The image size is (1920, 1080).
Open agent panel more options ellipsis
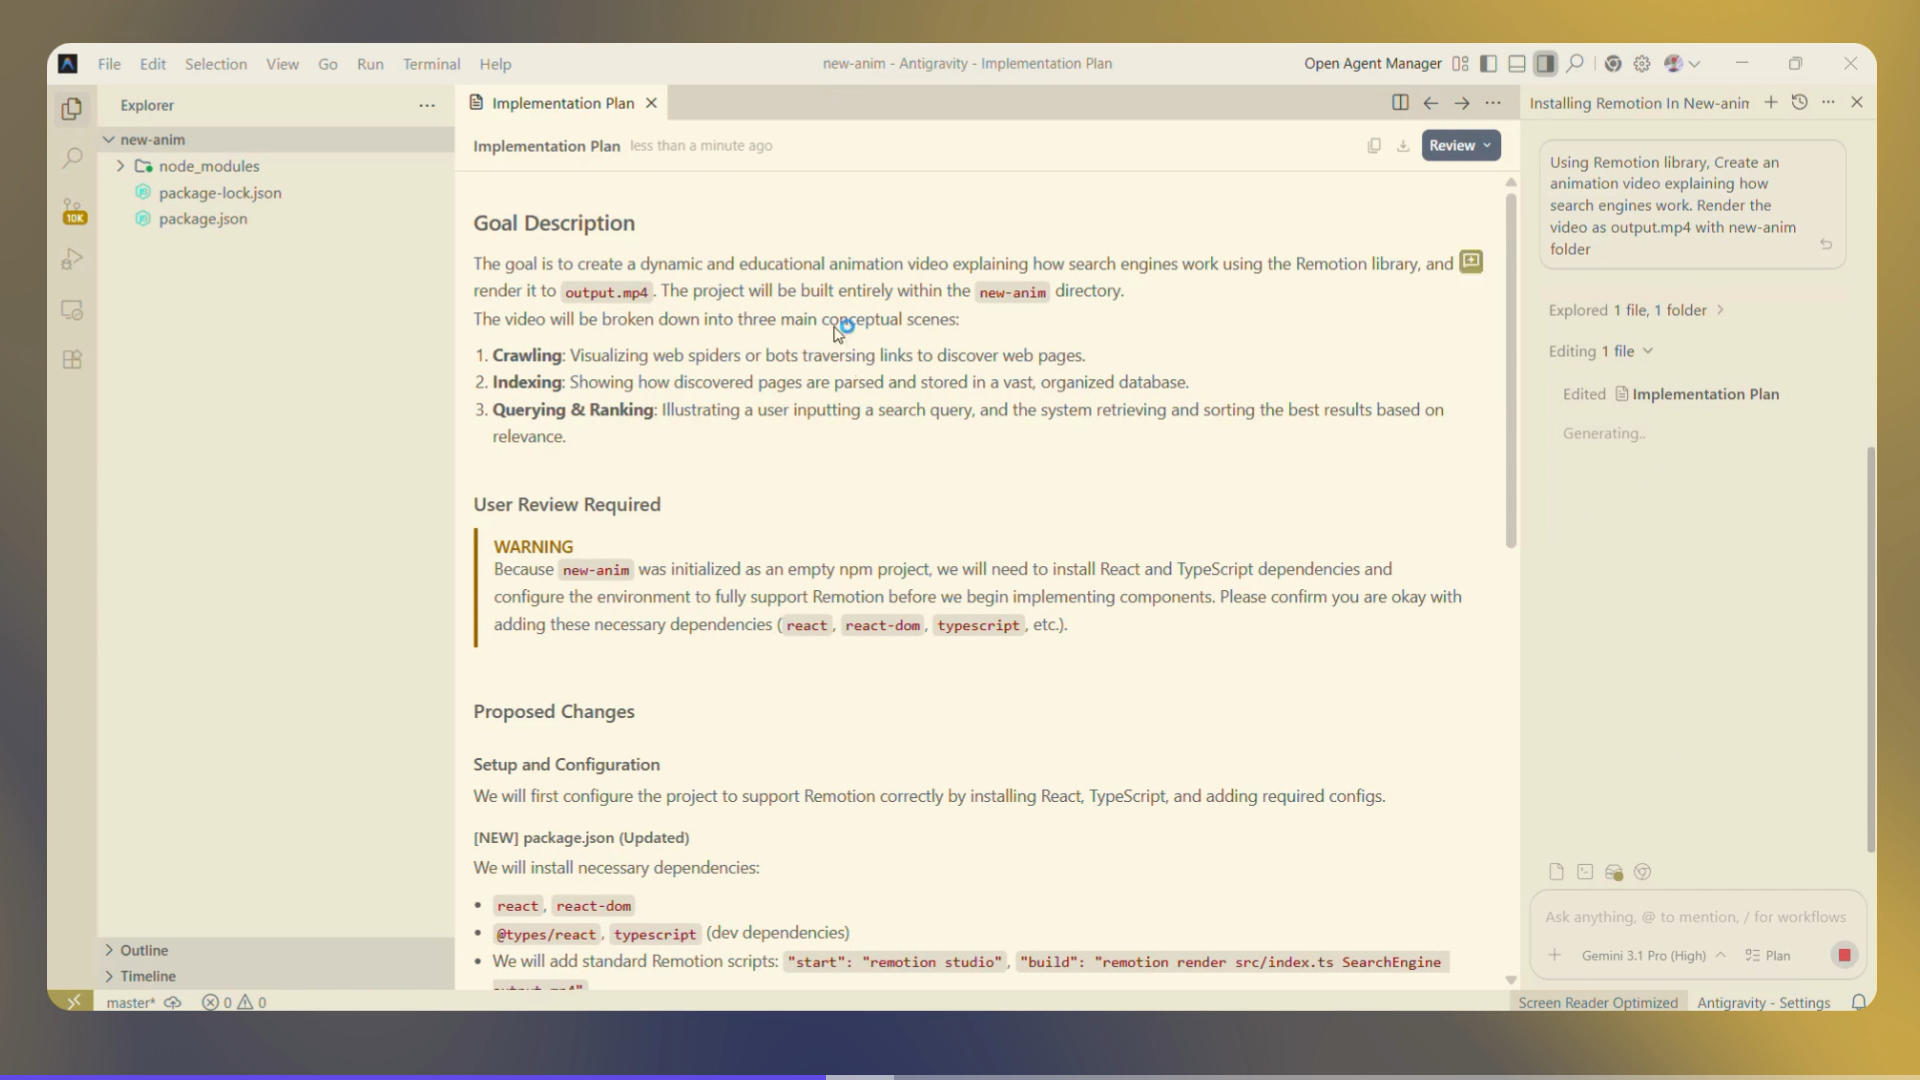pyautogui.click(x=1828, y=102)
